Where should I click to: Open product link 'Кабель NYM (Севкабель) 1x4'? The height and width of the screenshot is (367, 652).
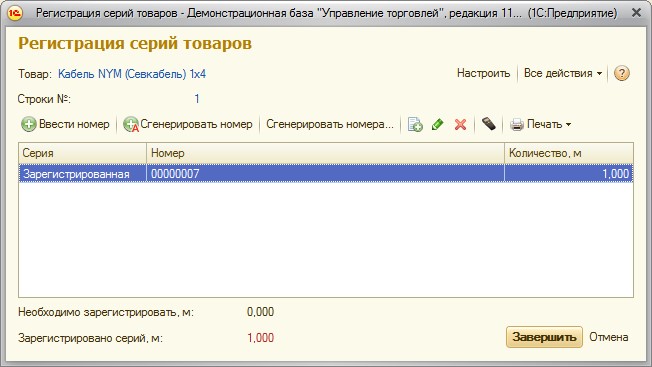(132, 74)
